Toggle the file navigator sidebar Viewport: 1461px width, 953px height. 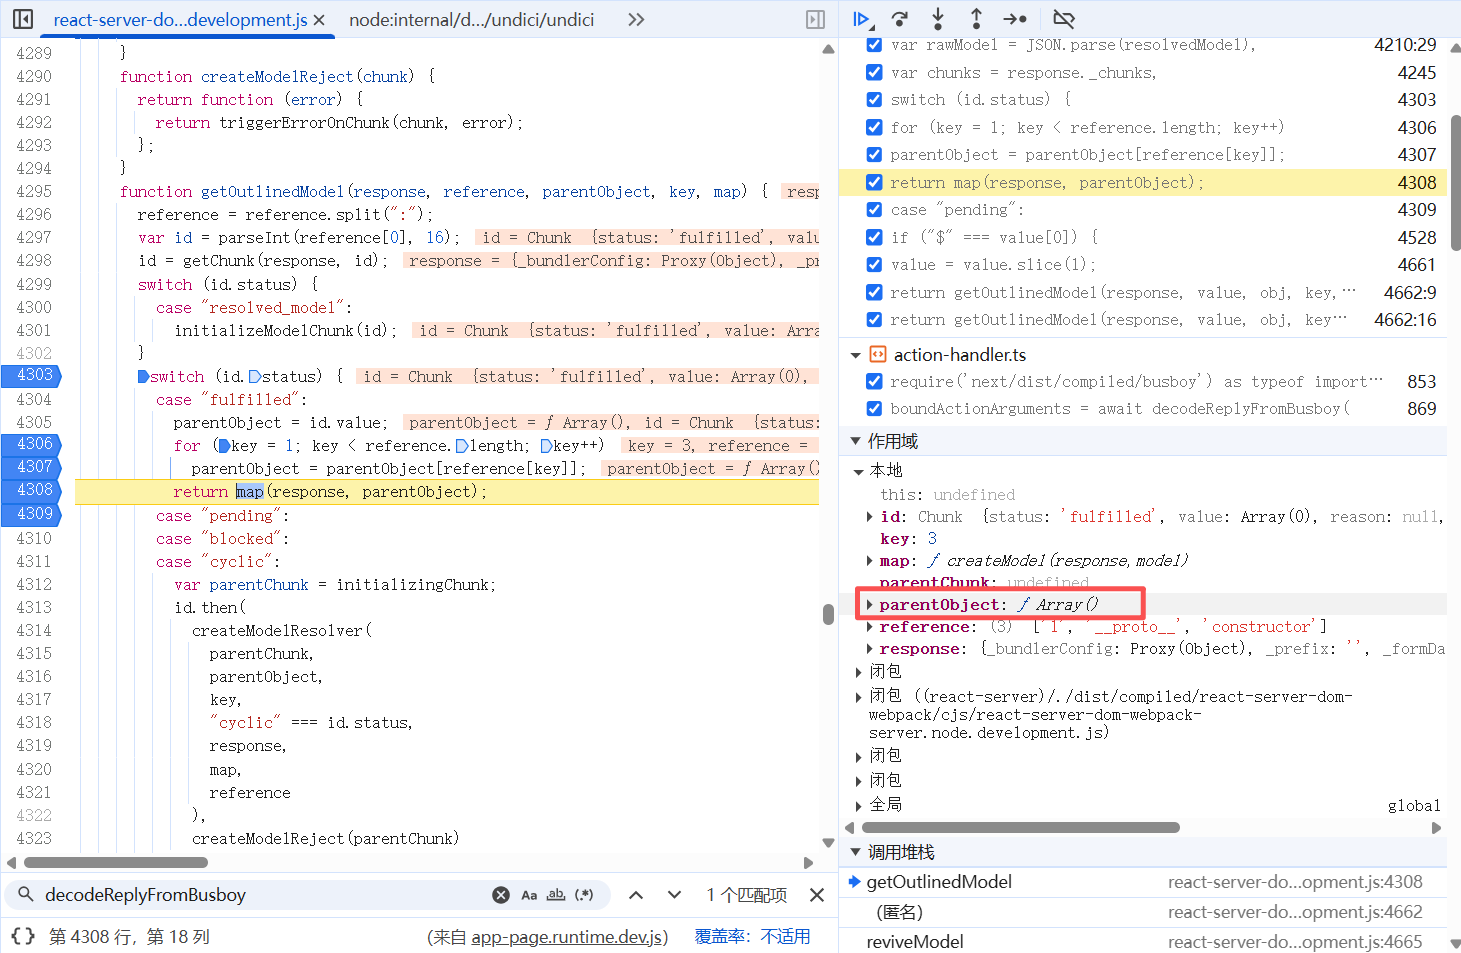tap(23, 19)
